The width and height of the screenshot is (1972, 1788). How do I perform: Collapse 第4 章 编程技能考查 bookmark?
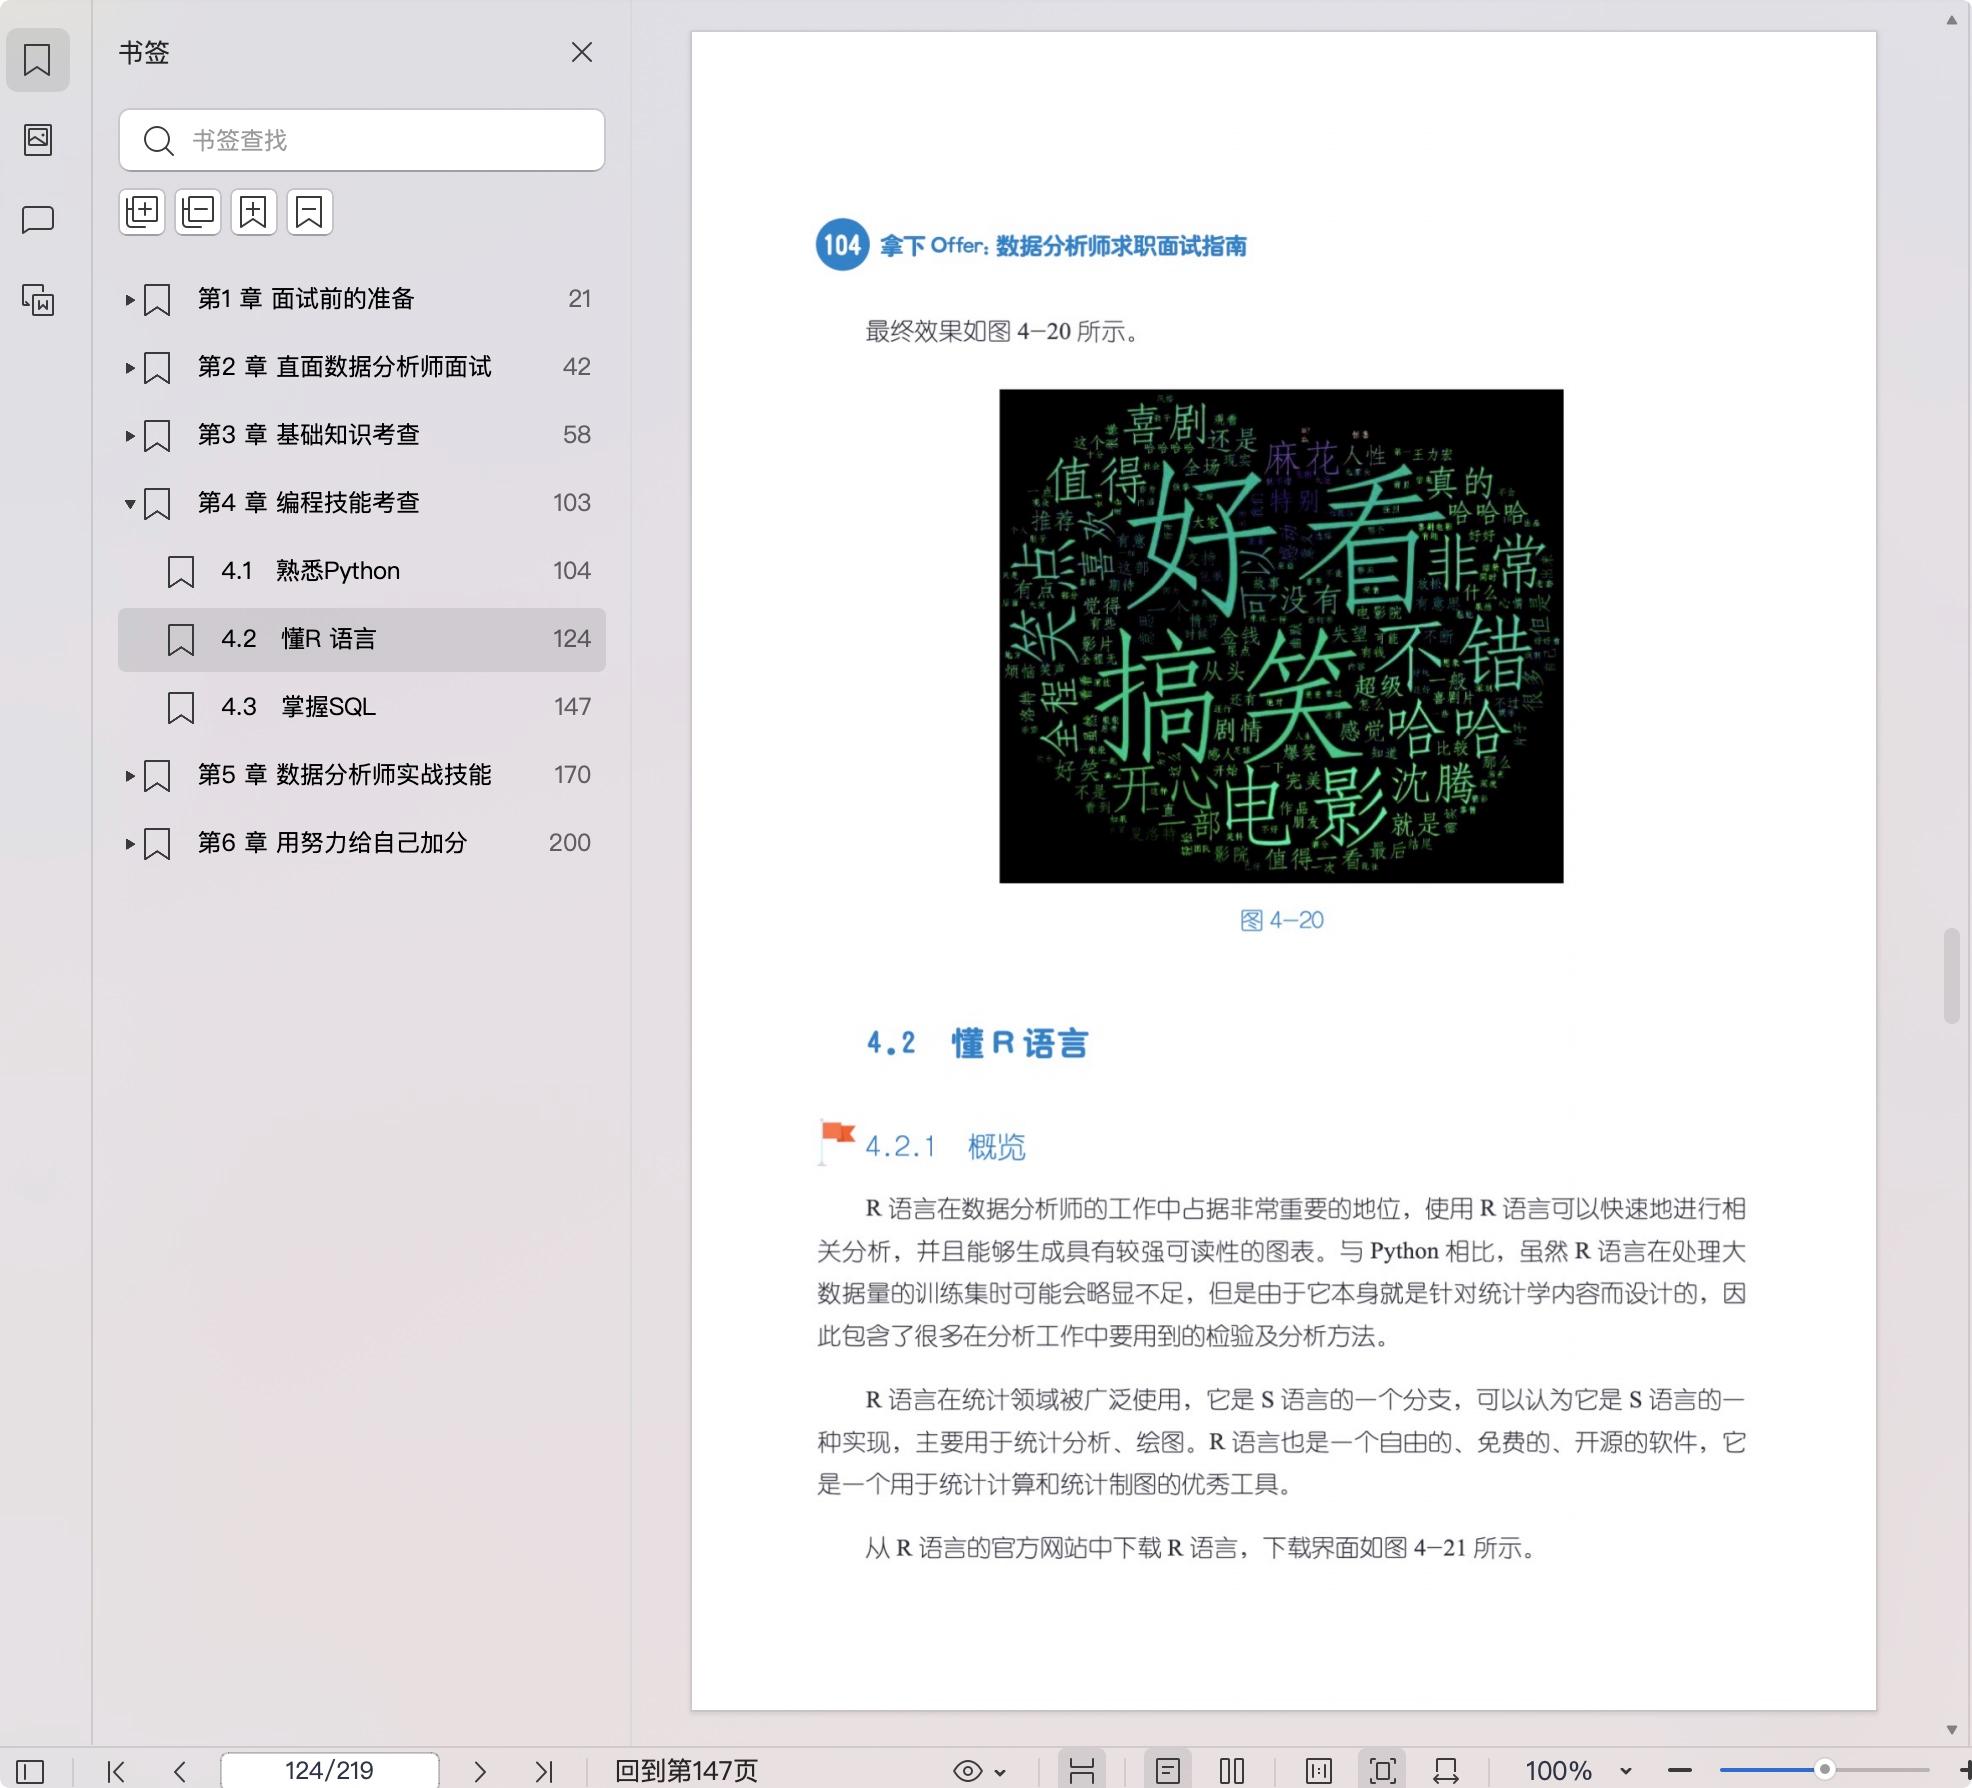click(129, 503)
